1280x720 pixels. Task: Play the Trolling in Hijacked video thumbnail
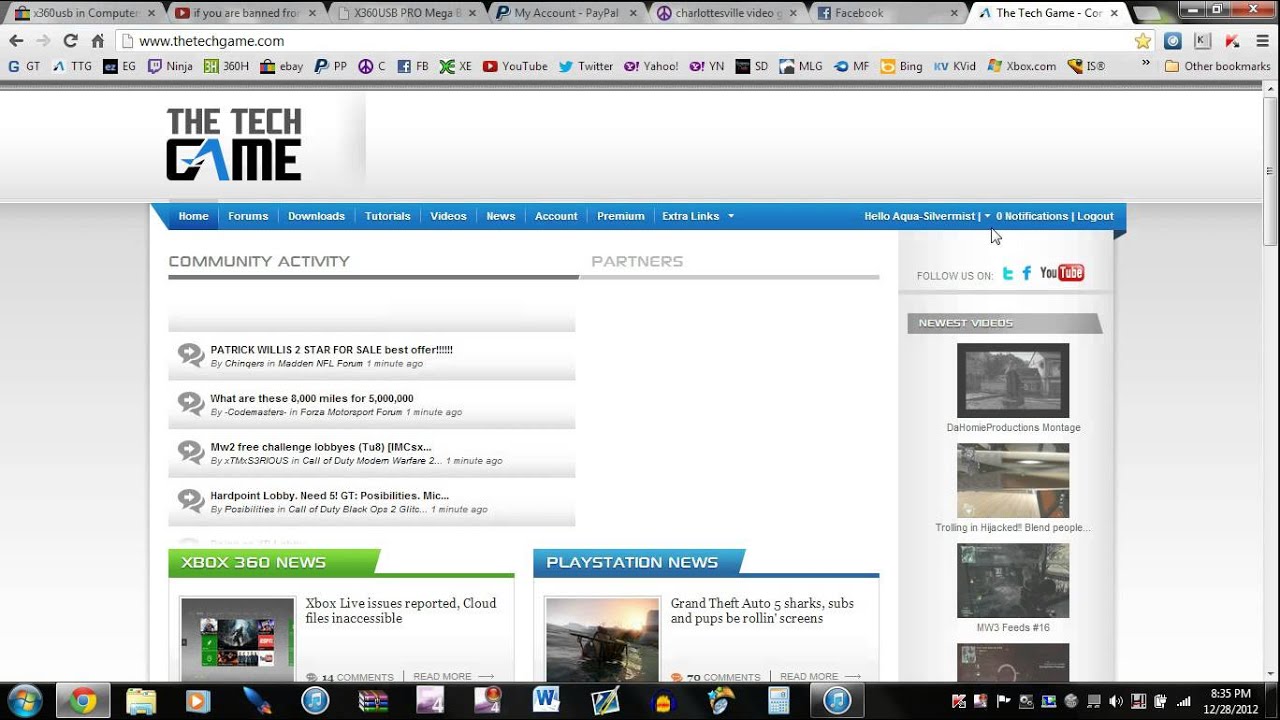point(1013,480)
